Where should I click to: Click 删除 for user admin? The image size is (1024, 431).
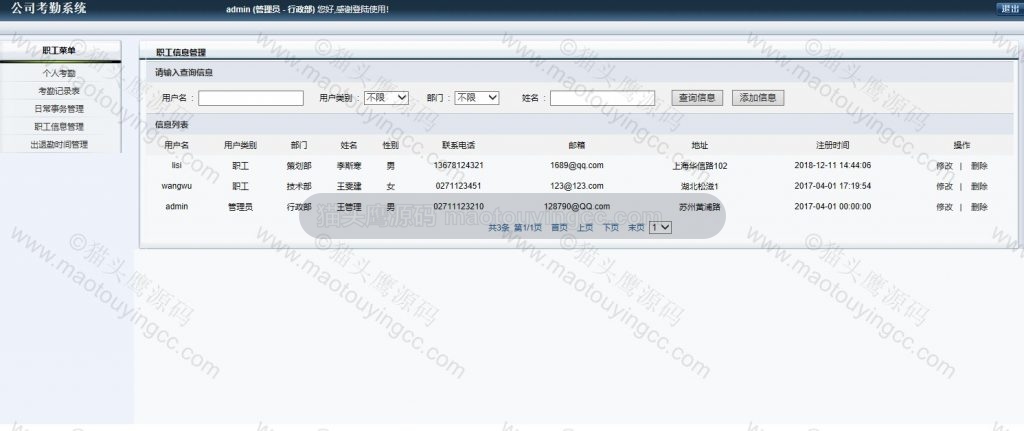979,207
